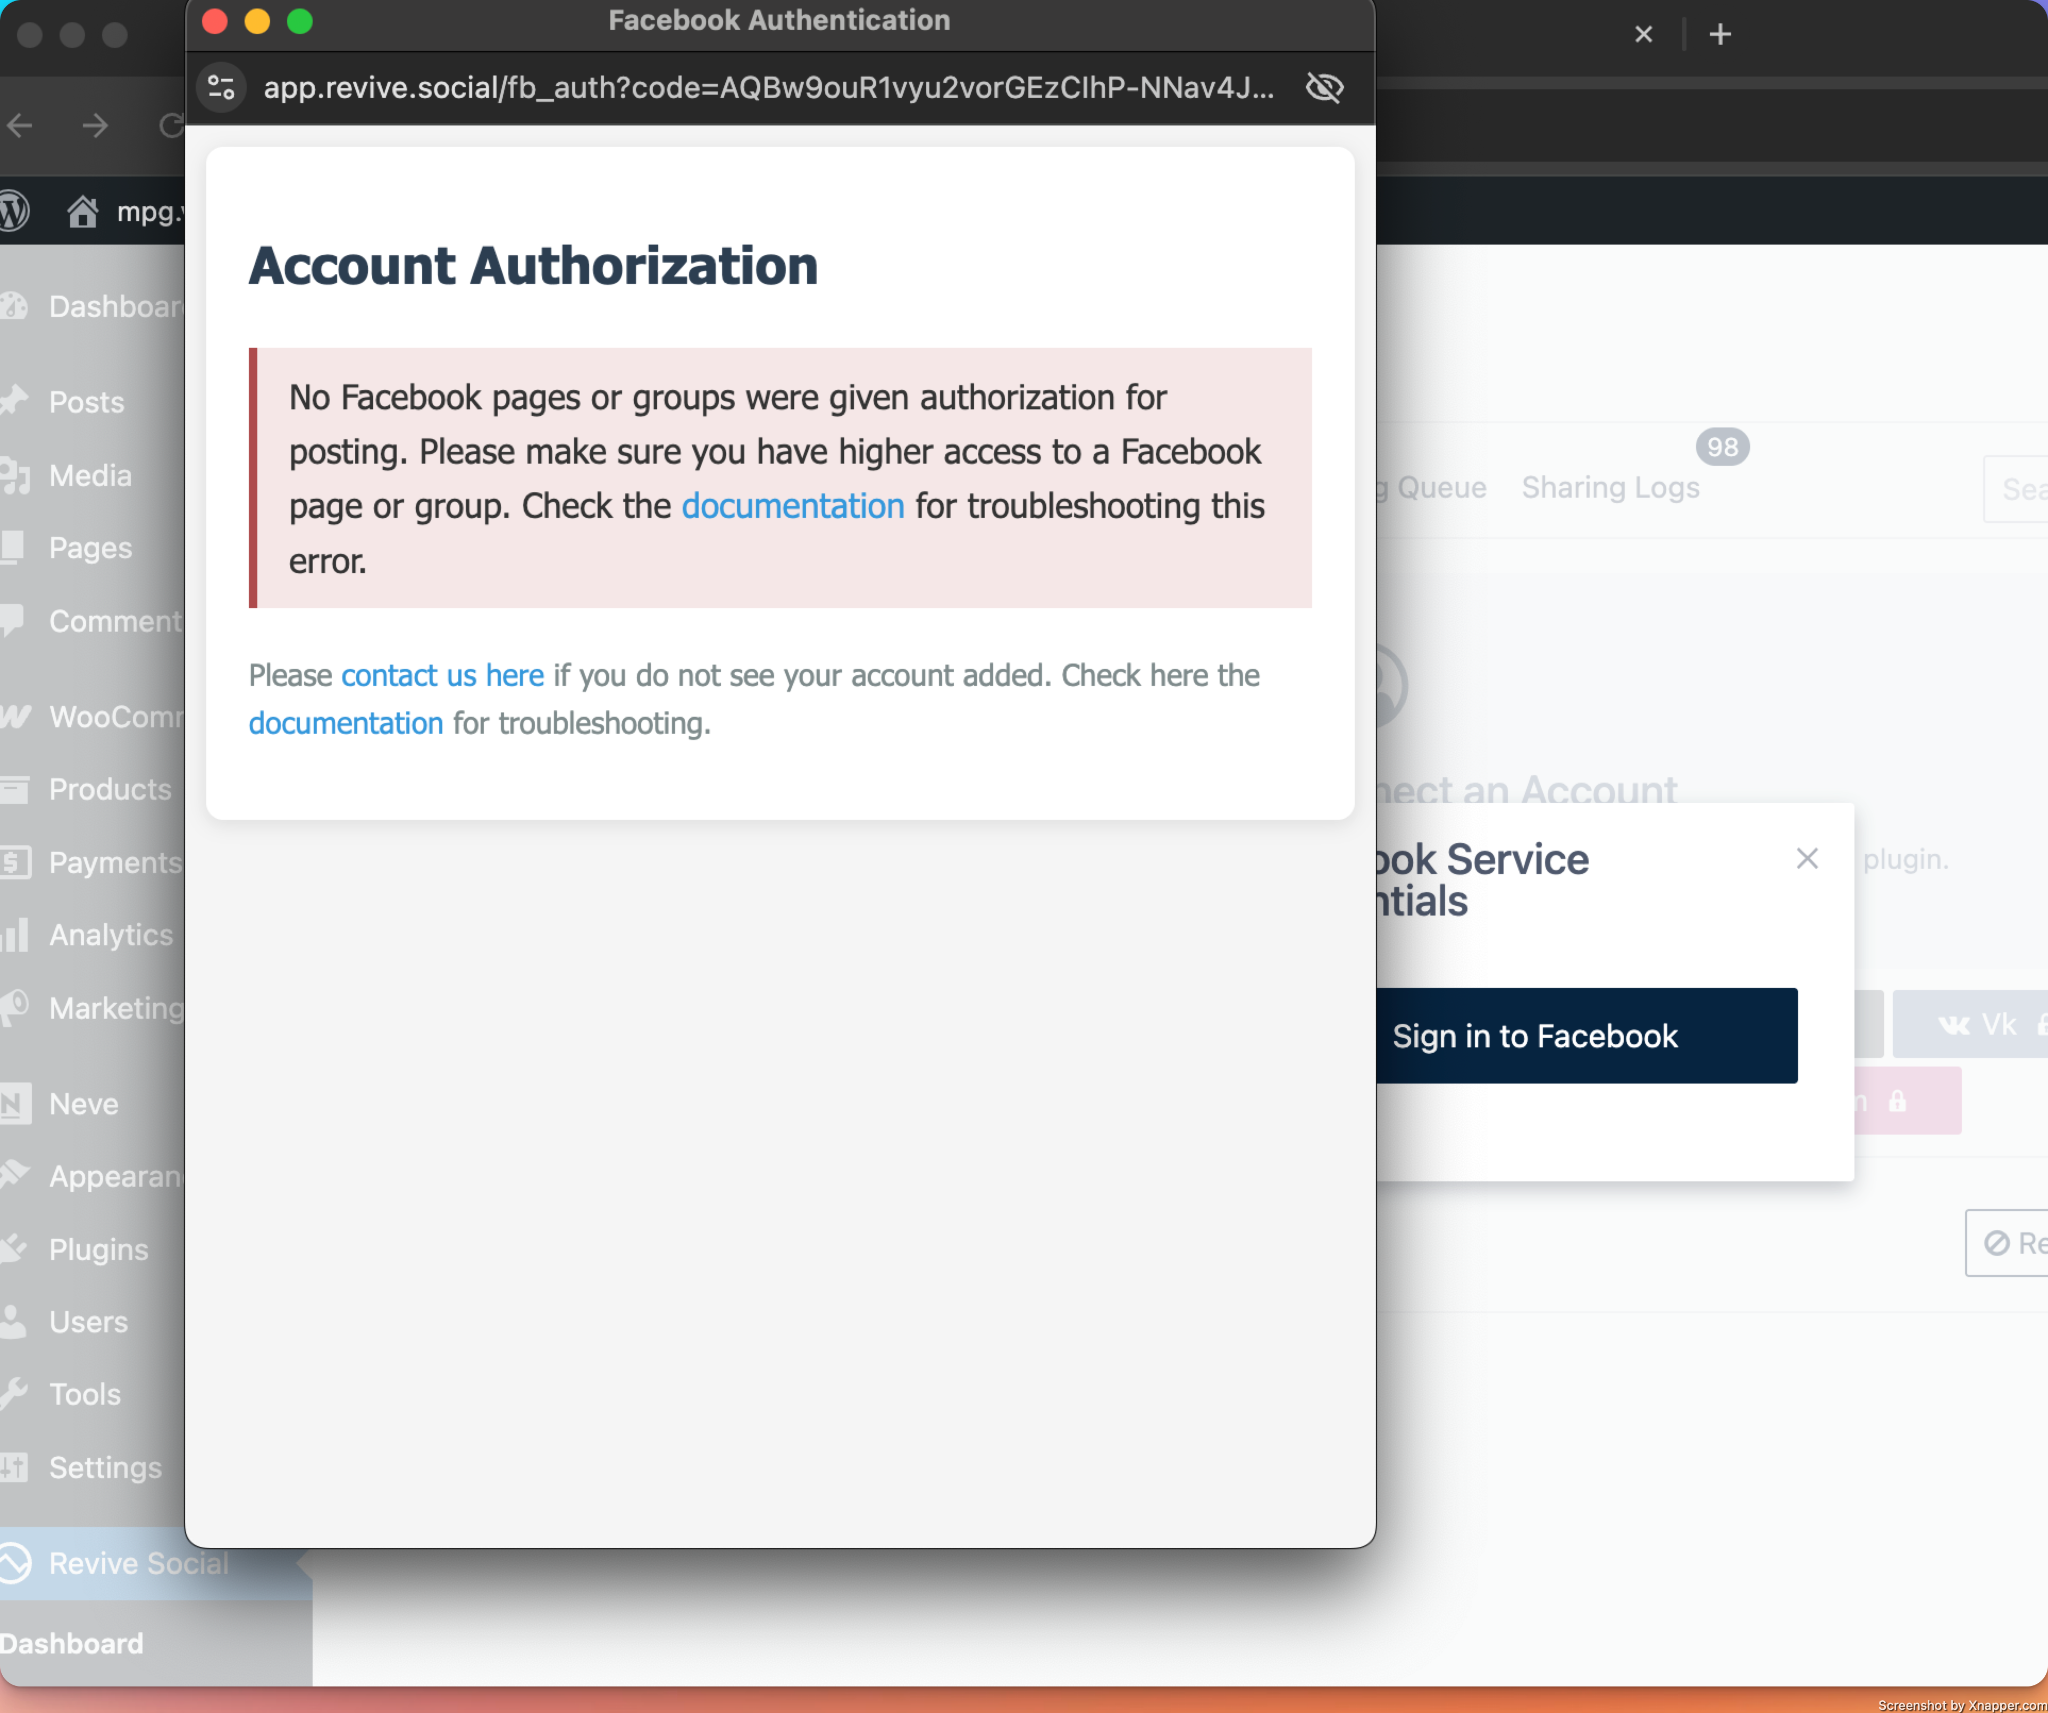Viewport: 2048px width, 1713px height.
Task: Close the Facebook Service Credentials dialog
Action: tap(1806, 859)
